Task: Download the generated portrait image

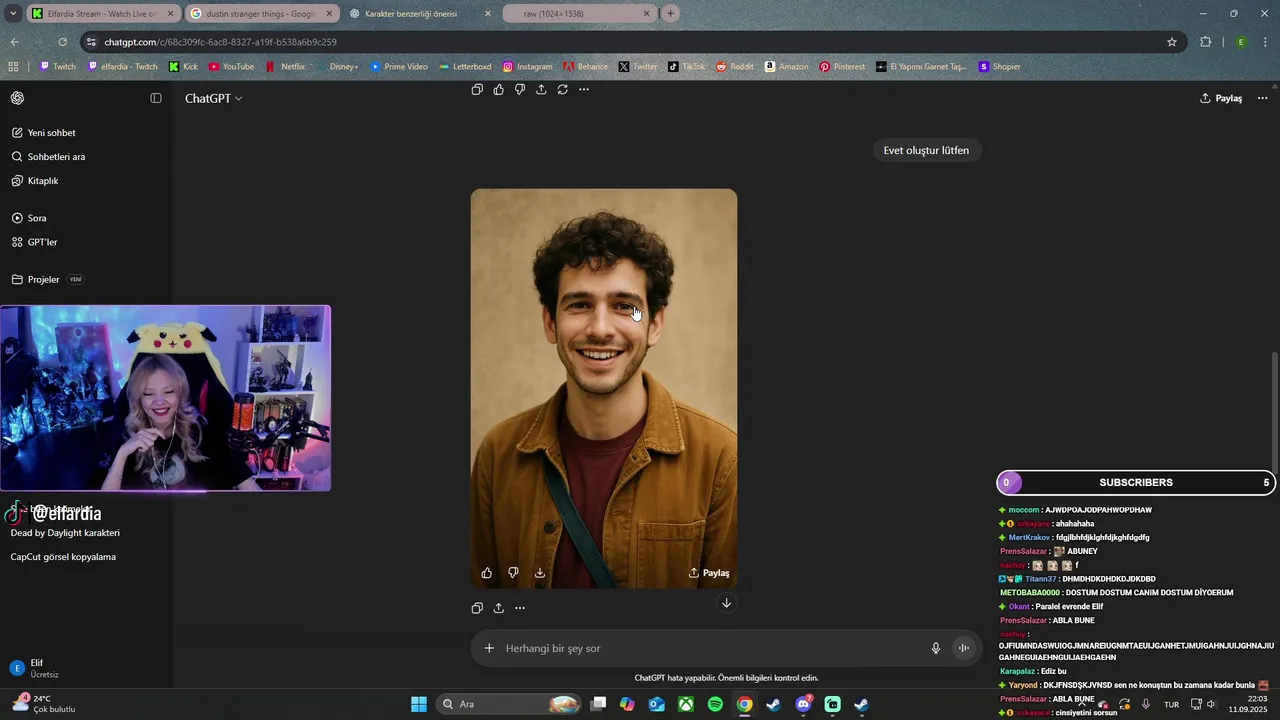Action: click(540, 573)
